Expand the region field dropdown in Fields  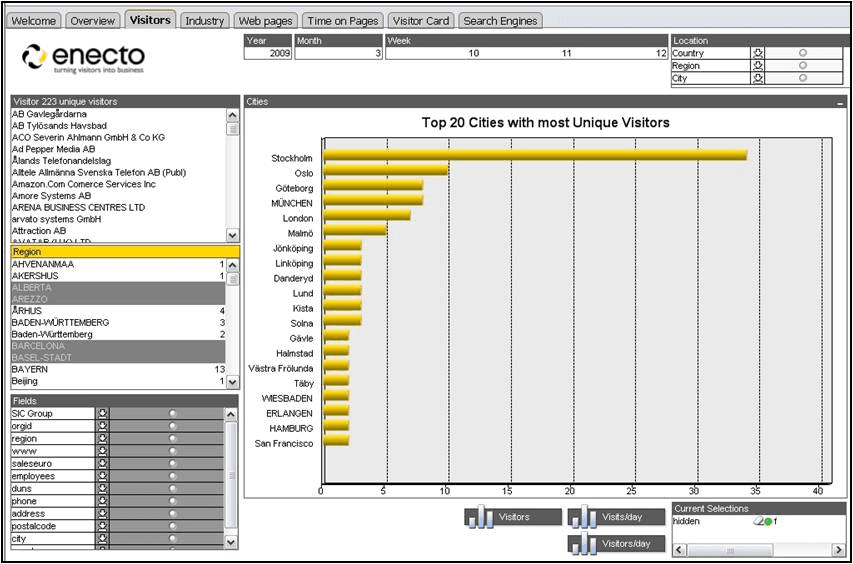[103, 438]
